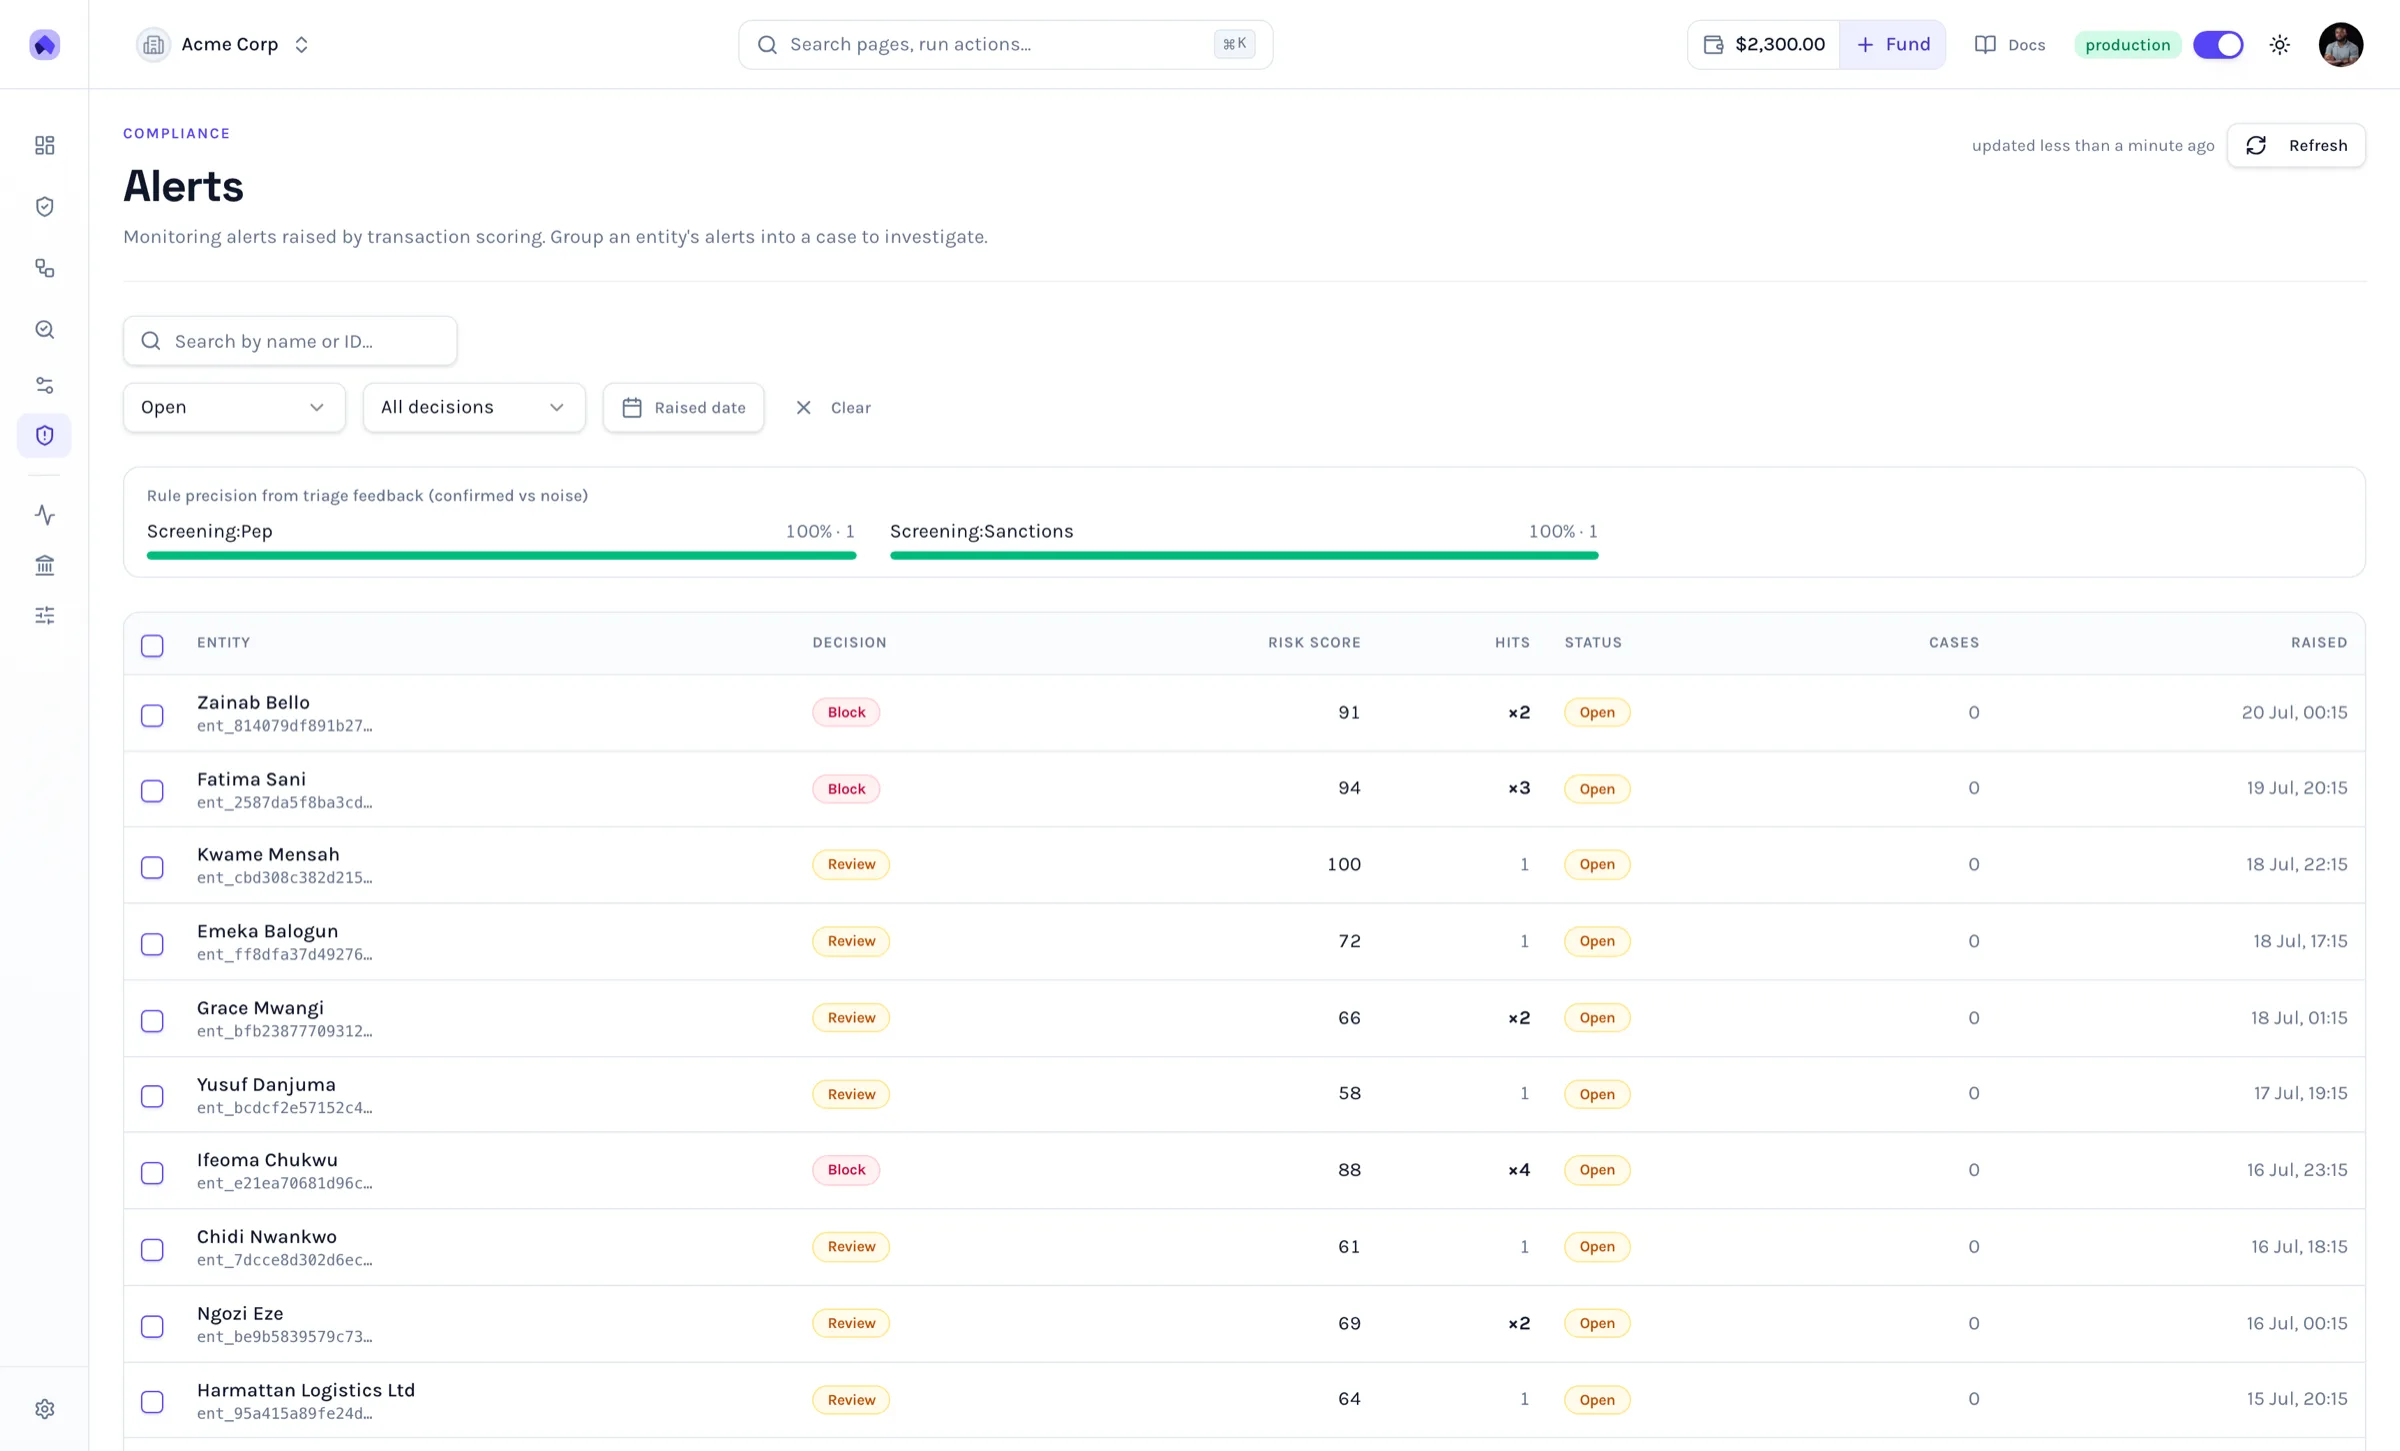2400x1451 pixels.
Task: Click the ent_bfb23877709312… entity ID
Action: 285,1031
